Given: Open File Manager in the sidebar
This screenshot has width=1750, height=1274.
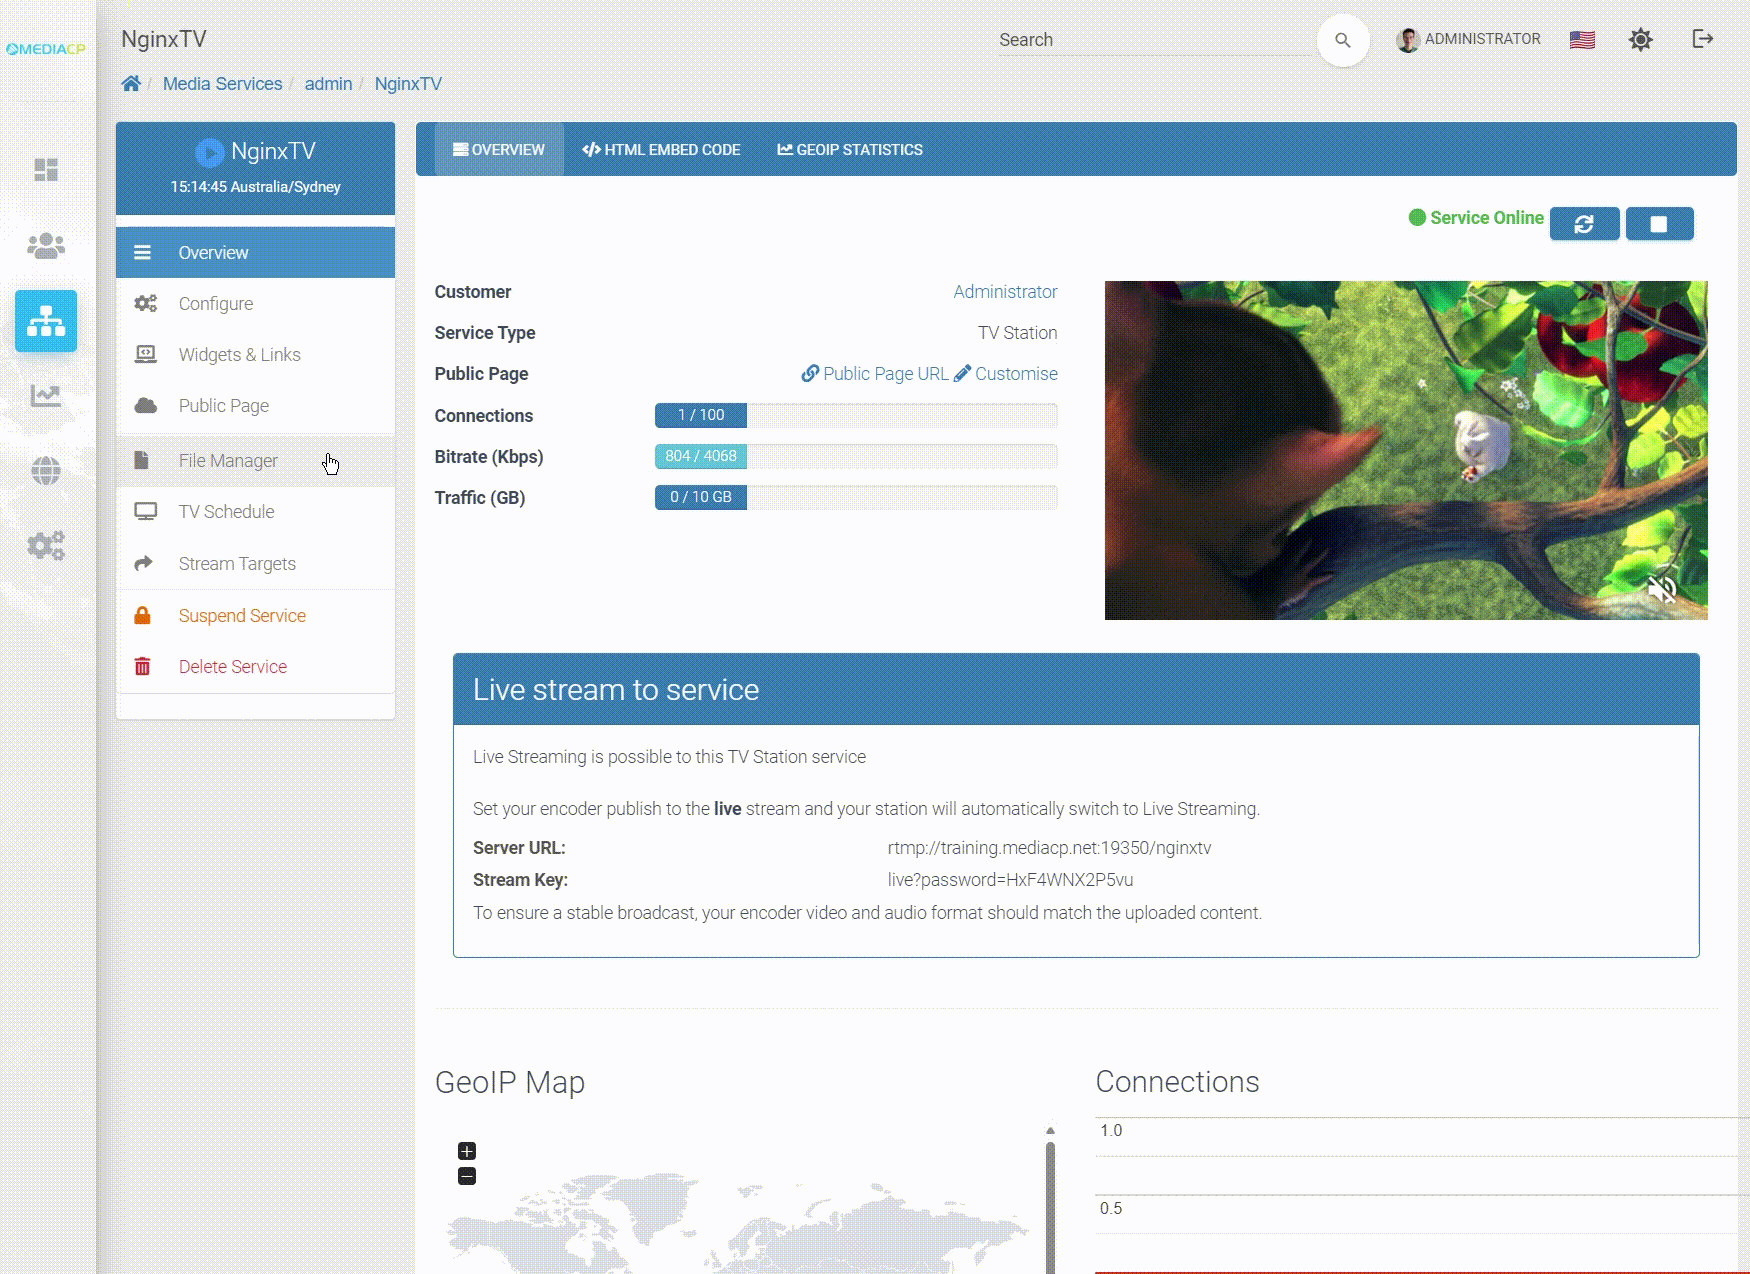Looking at the screenshot, I should (x=255, y=460).
